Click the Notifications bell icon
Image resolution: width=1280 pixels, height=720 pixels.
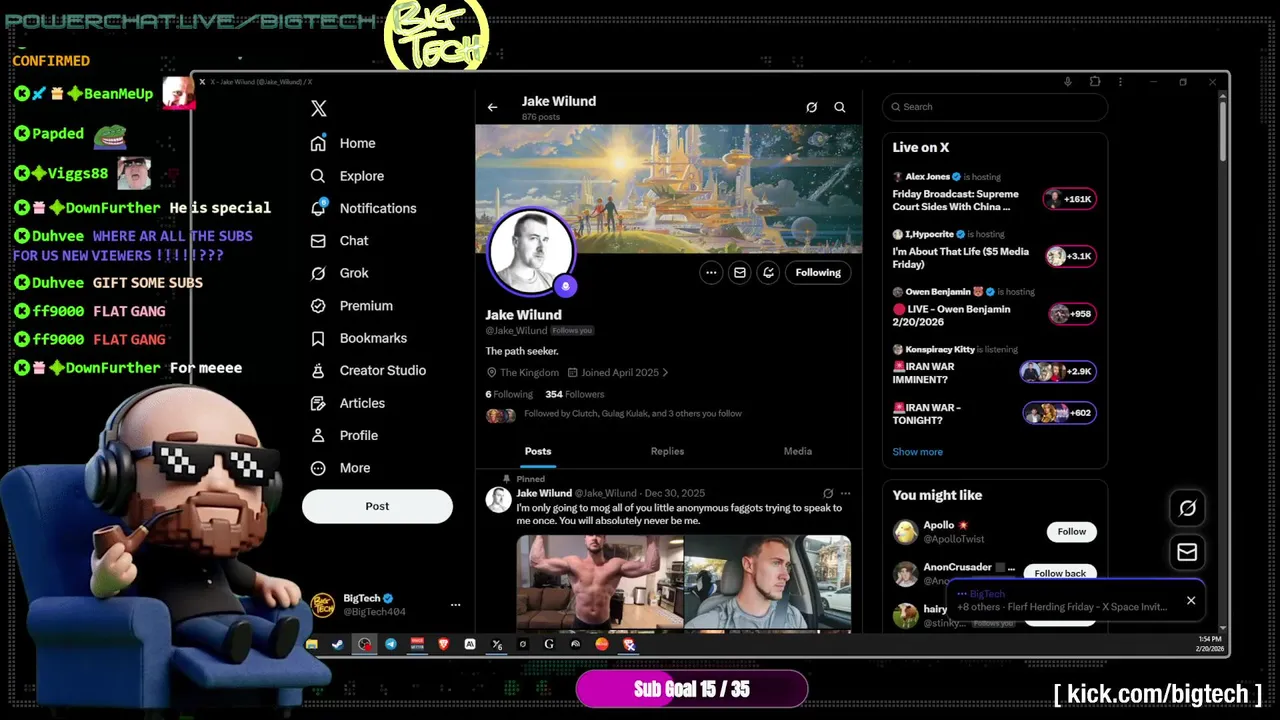pos(318,208)
